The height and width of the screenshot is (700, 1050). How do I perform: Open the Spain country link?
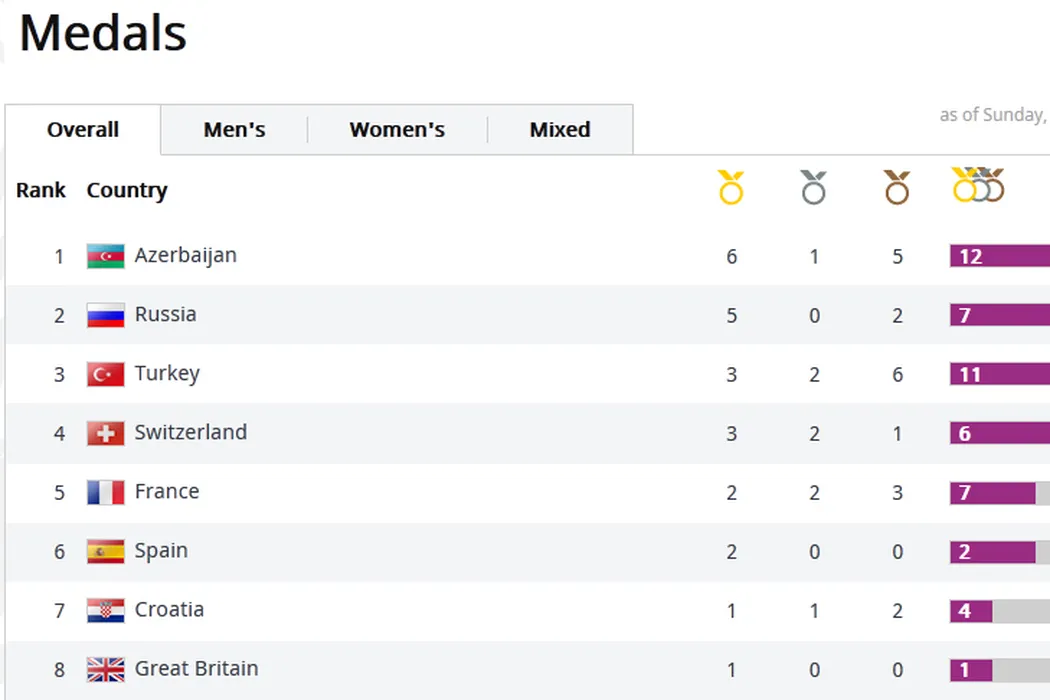point(161,551)
